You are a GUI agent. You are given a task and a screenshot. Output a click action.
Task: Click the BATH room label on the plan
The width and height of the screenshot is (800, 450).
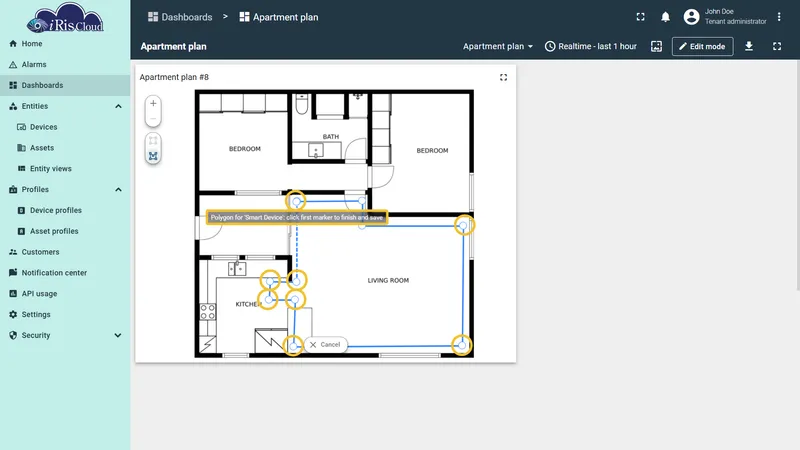tap(331, 137)
